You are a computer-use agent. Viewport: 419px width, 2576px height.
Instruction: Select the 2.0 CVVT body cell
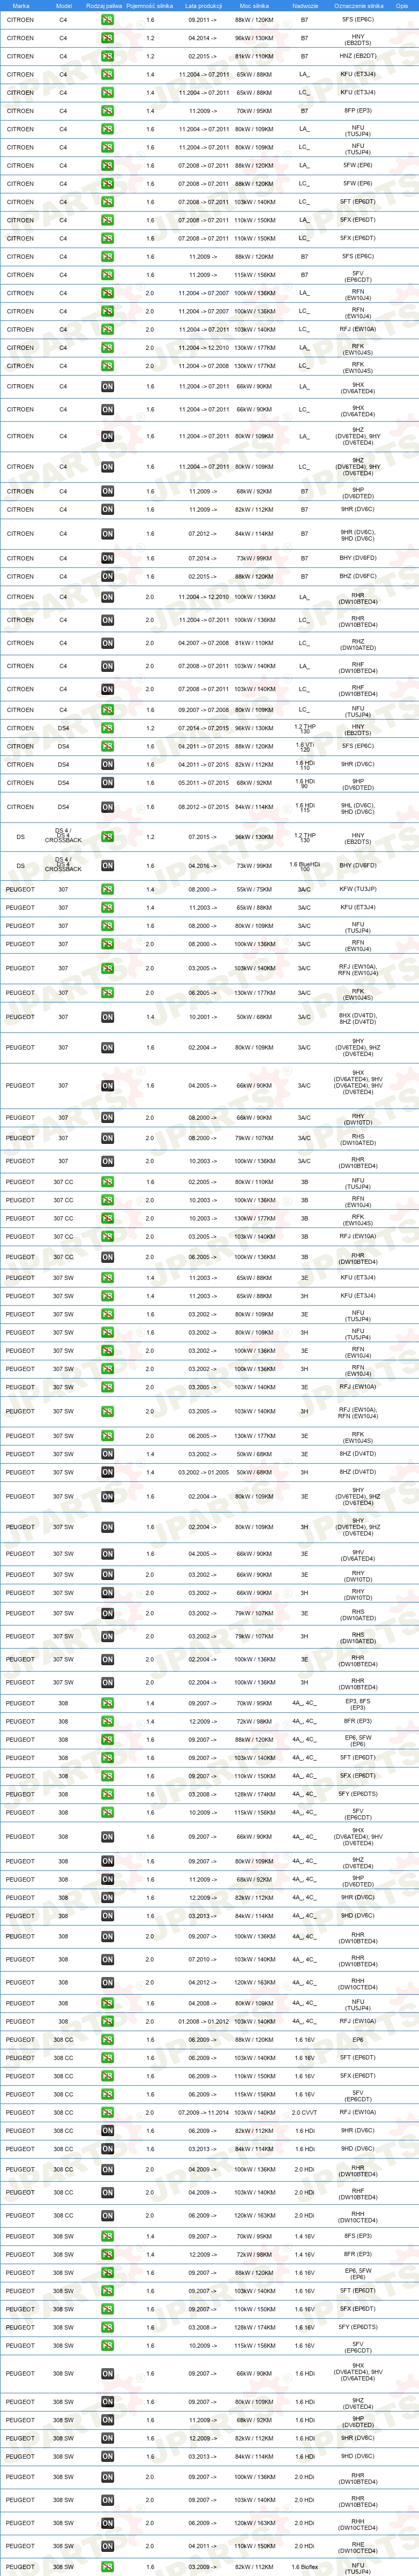coord(305,2112)
